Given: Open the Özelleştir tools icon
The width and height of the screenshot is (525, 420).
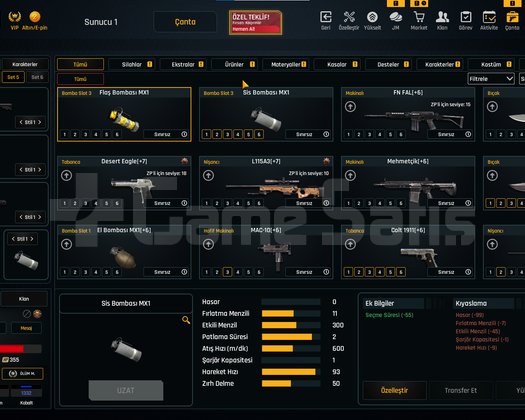Looking at the screenshot, I should point(349,17).
